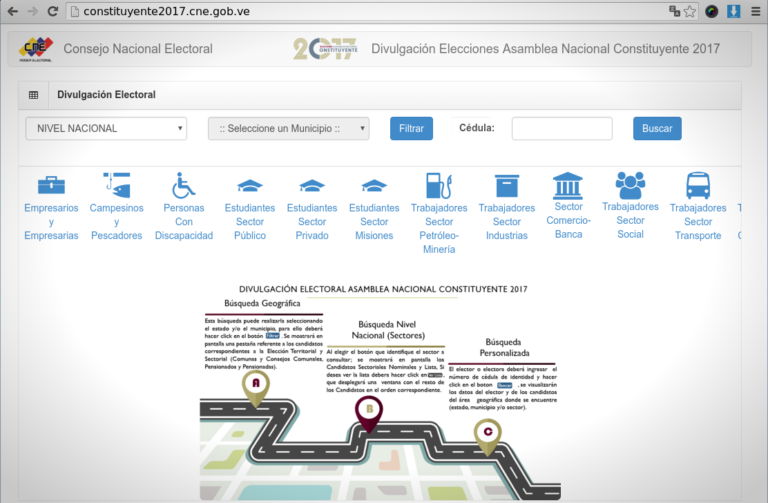This screenshot has width=768, height=503.
Task: Click the Búsqueda Personalizada heading
Action: pos(504,347)
